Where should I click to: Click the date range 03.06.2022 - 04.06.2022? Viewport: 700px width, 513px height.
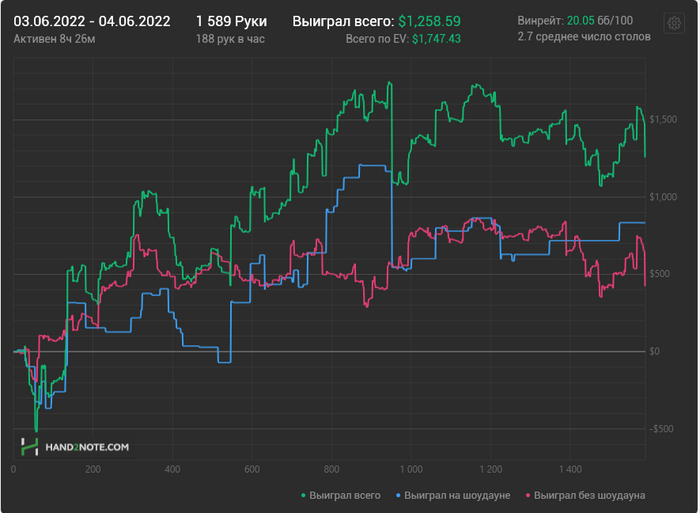click(92, 21)
